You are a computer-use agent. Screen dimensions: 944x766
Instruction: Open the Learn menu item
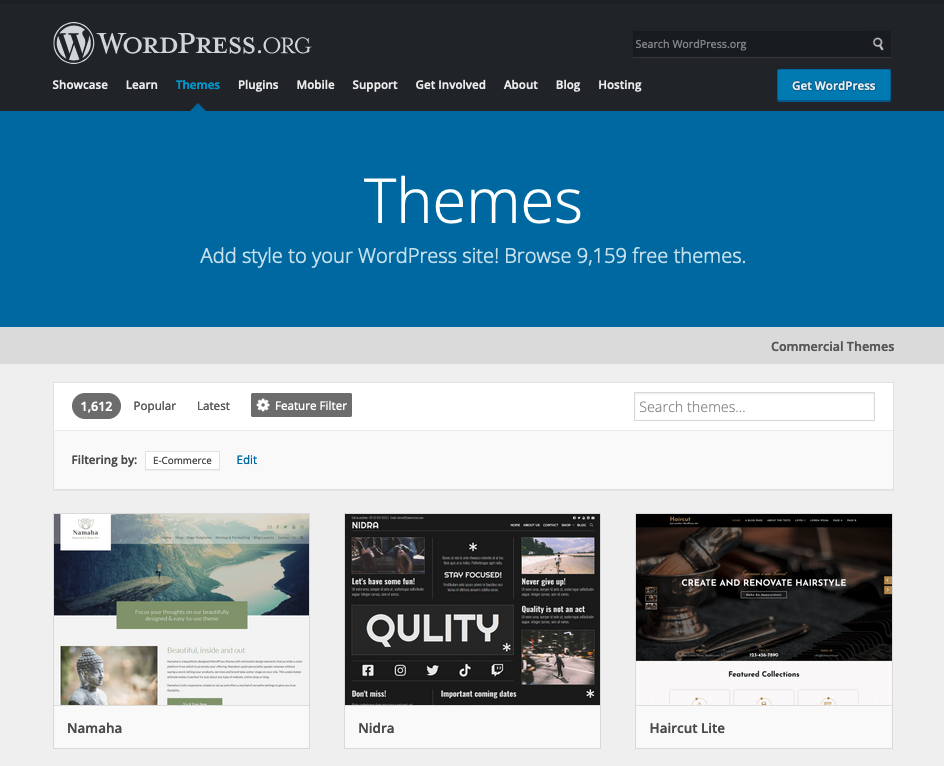point(141,85)
